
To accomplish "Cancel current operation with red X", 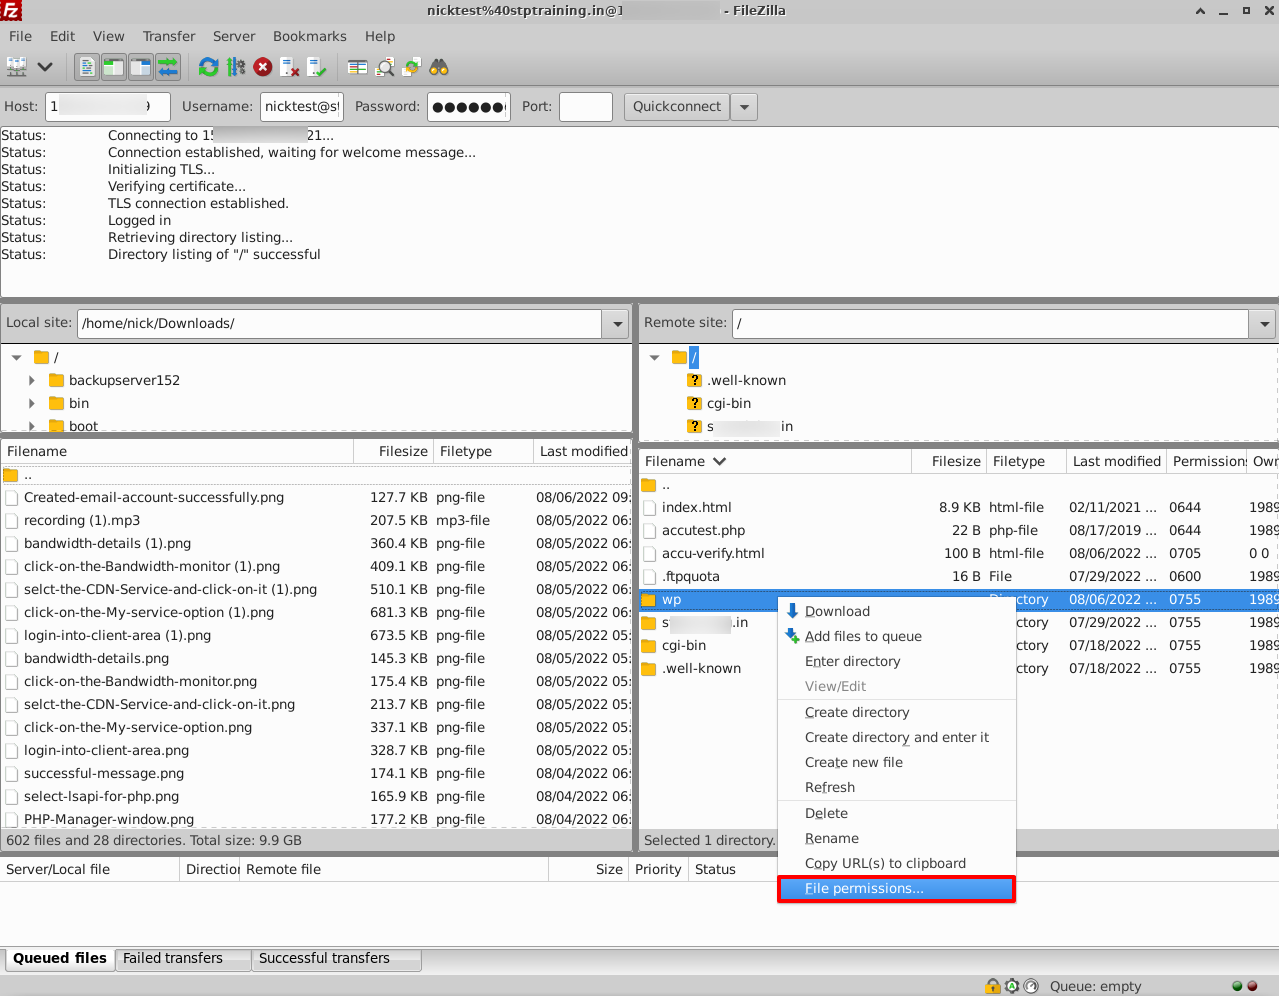I will 263,67.
